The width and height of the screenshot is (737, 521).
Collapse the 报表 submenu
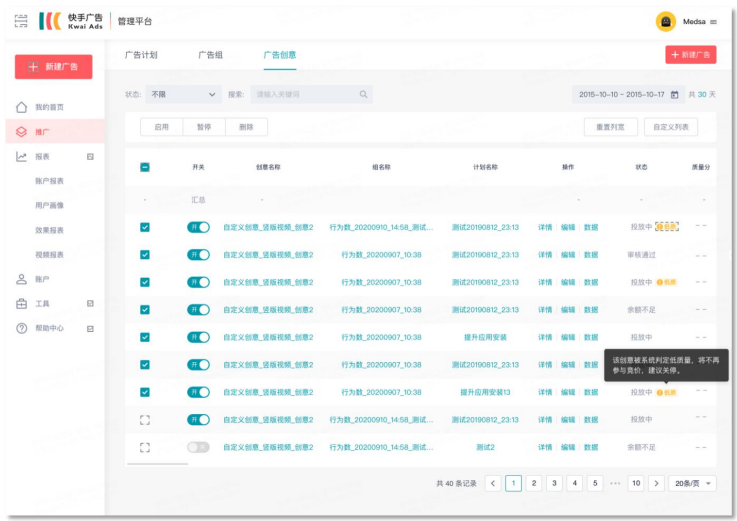[90, 157]
